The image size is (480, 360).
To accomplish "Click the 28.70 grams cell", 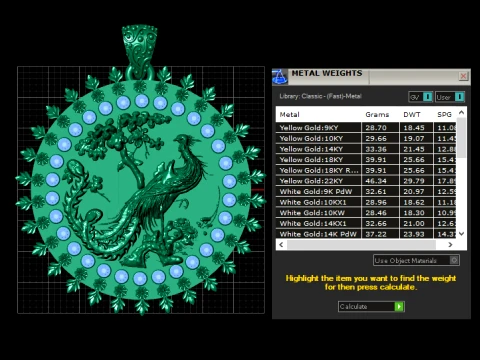I will click(380, 128).
